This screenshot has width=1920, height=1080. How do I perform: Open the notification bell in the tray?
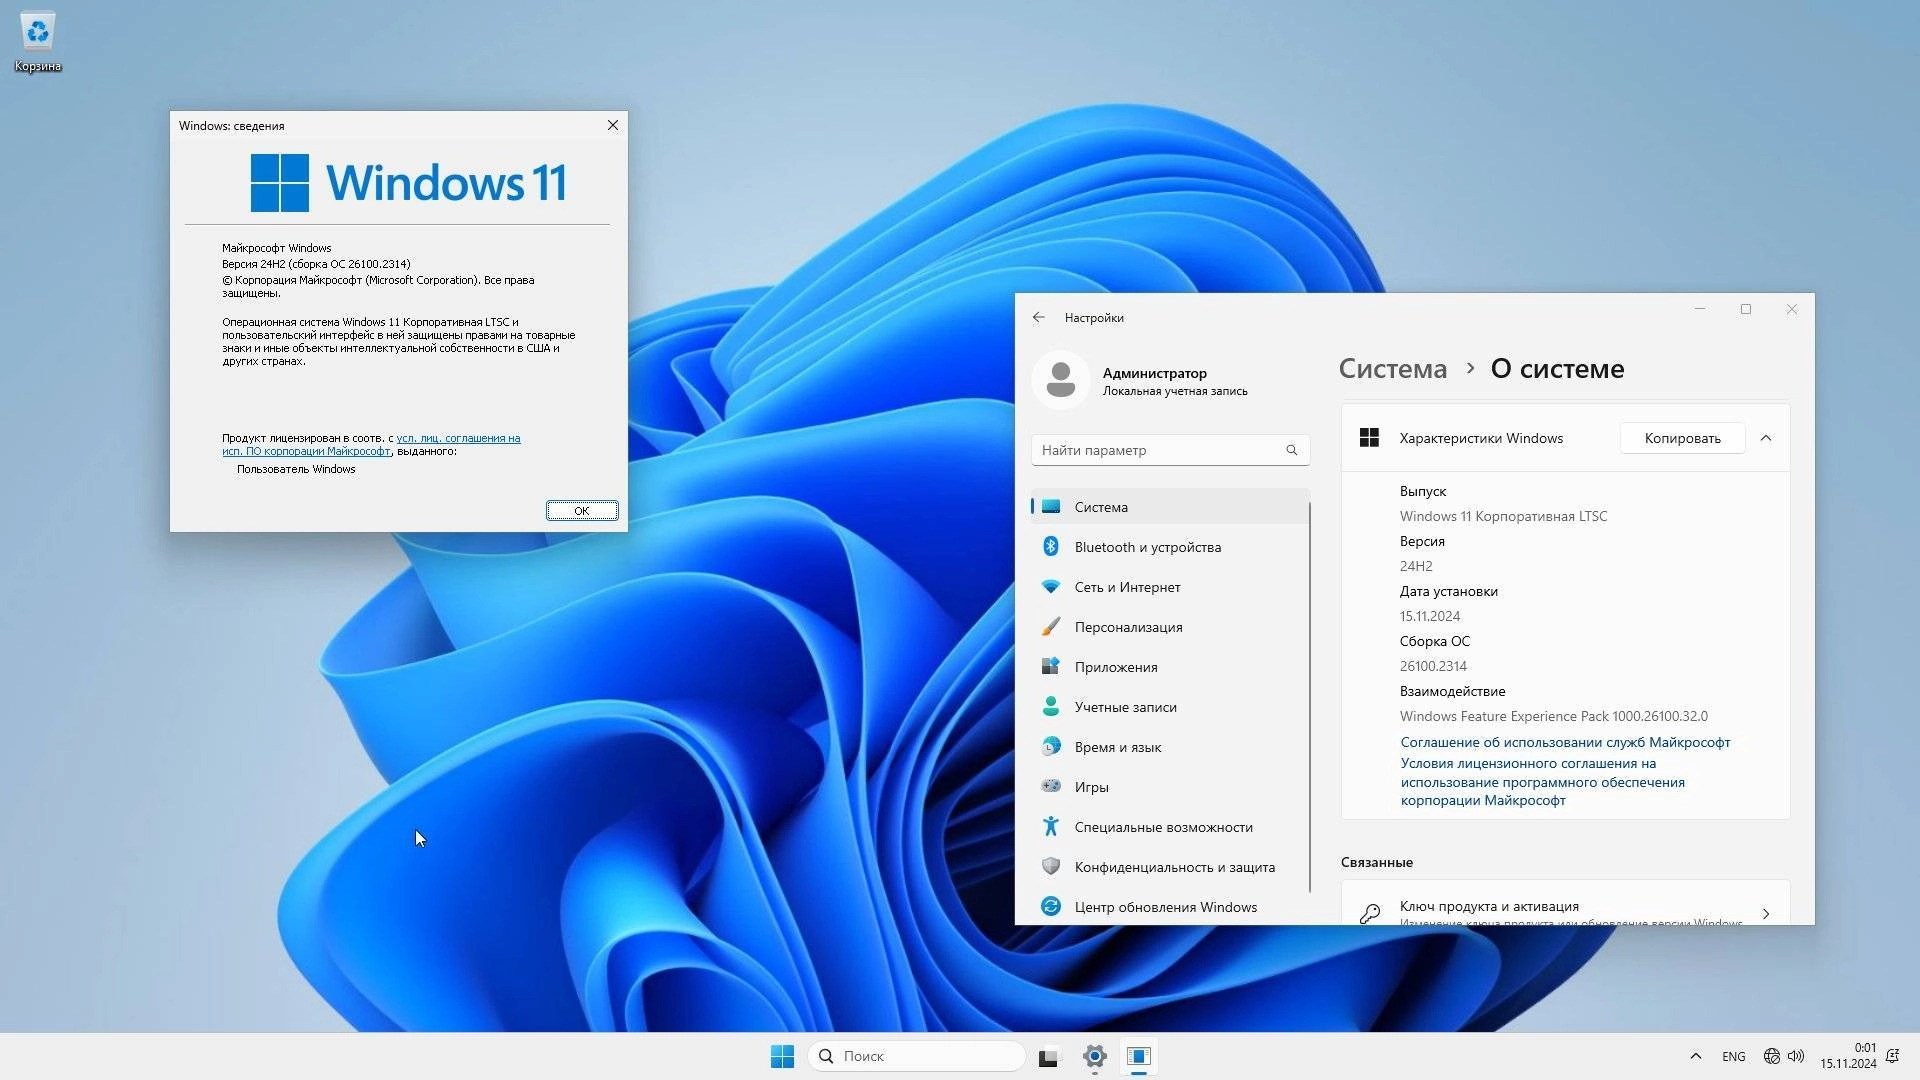tap(1892, 1056)
